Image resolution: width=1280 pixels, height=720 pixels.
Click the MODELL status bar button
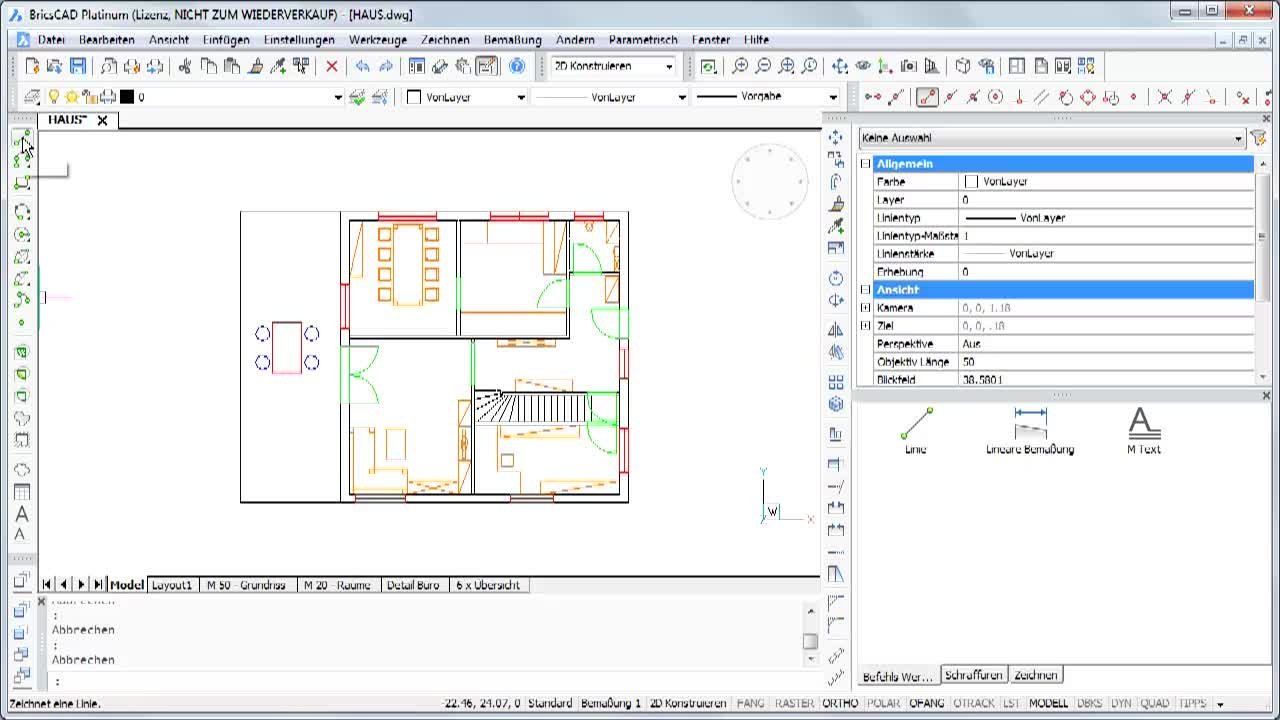point(1049,704)
